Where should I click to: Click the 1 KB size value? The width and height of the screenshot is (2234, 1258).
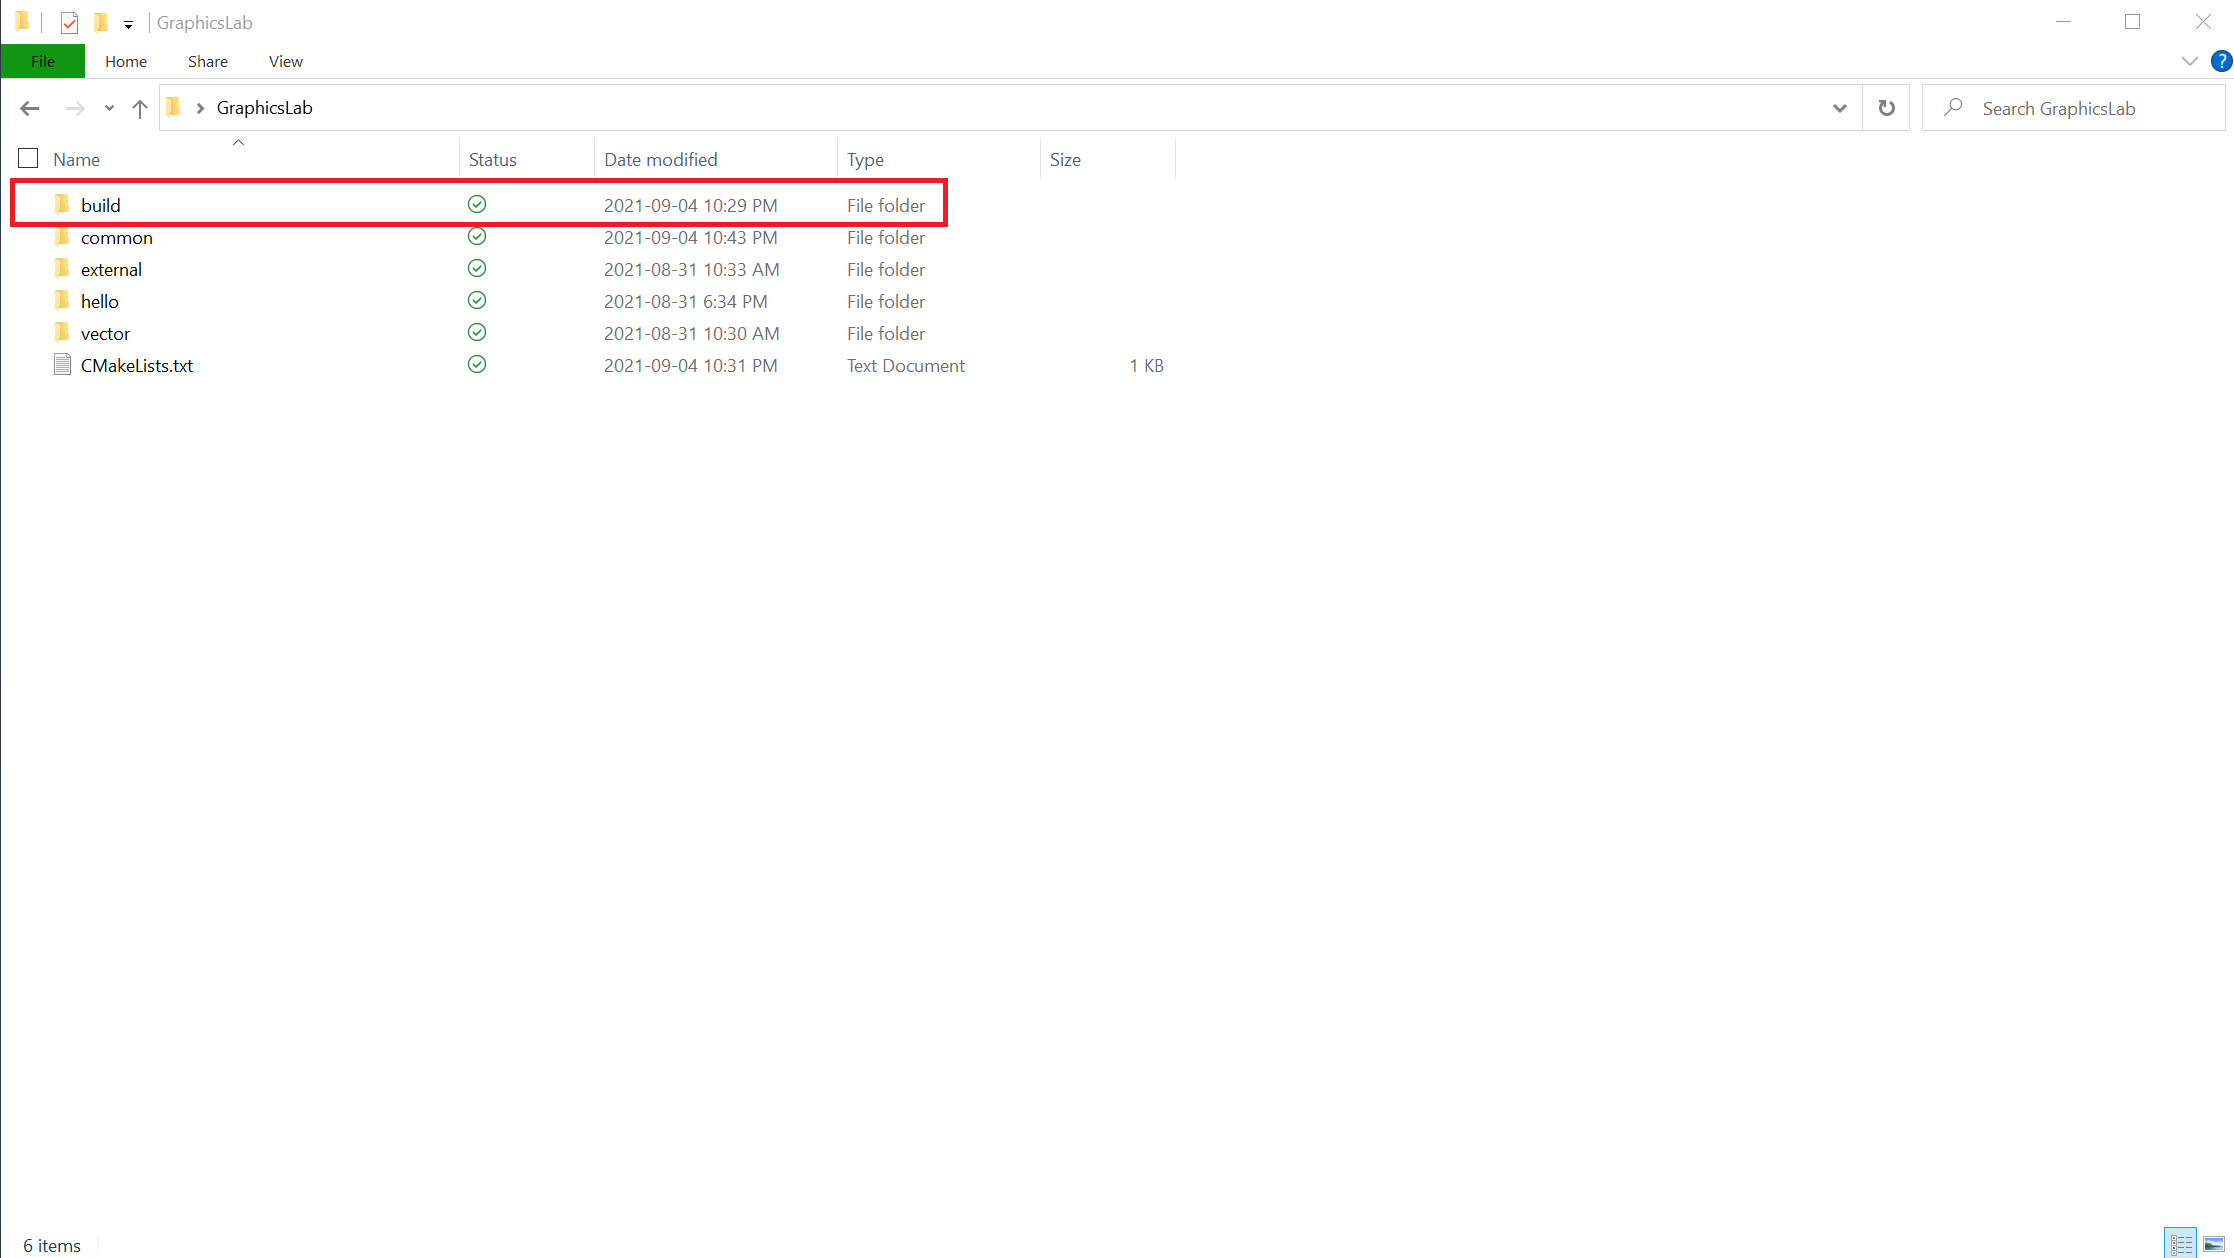1146,365
